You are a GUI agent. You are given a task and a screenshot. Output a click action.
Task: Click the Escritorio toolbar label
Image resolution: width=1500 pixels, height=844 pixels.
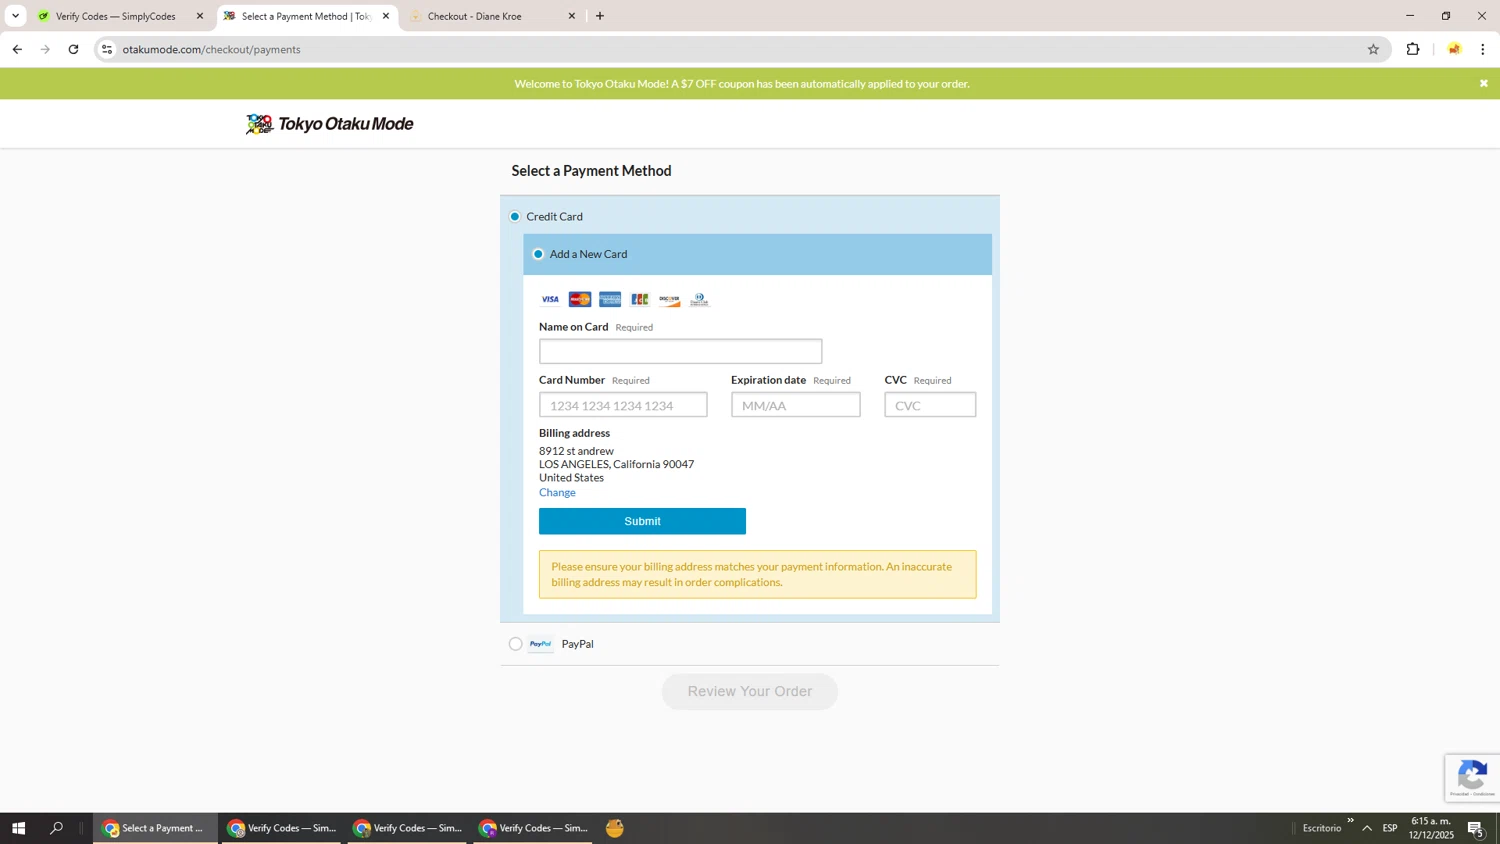[1321, 828]
